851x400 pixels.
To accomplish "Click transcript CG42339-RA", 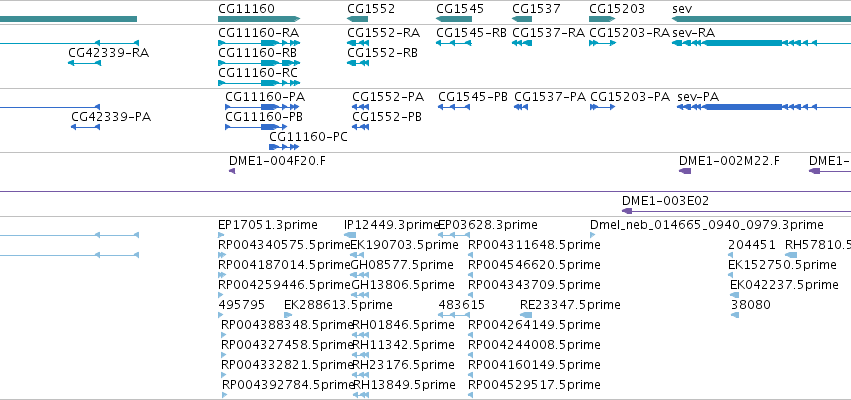I will pos(84,63).
